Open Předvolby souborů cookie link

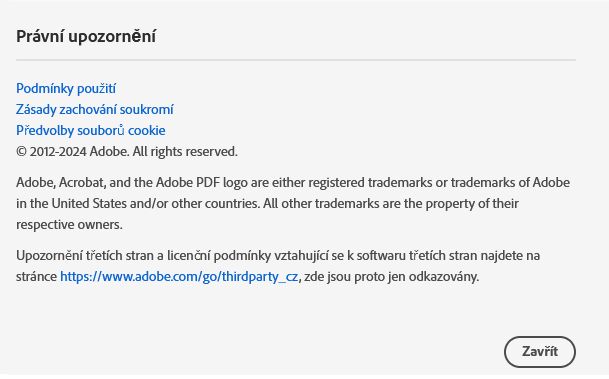90,130
